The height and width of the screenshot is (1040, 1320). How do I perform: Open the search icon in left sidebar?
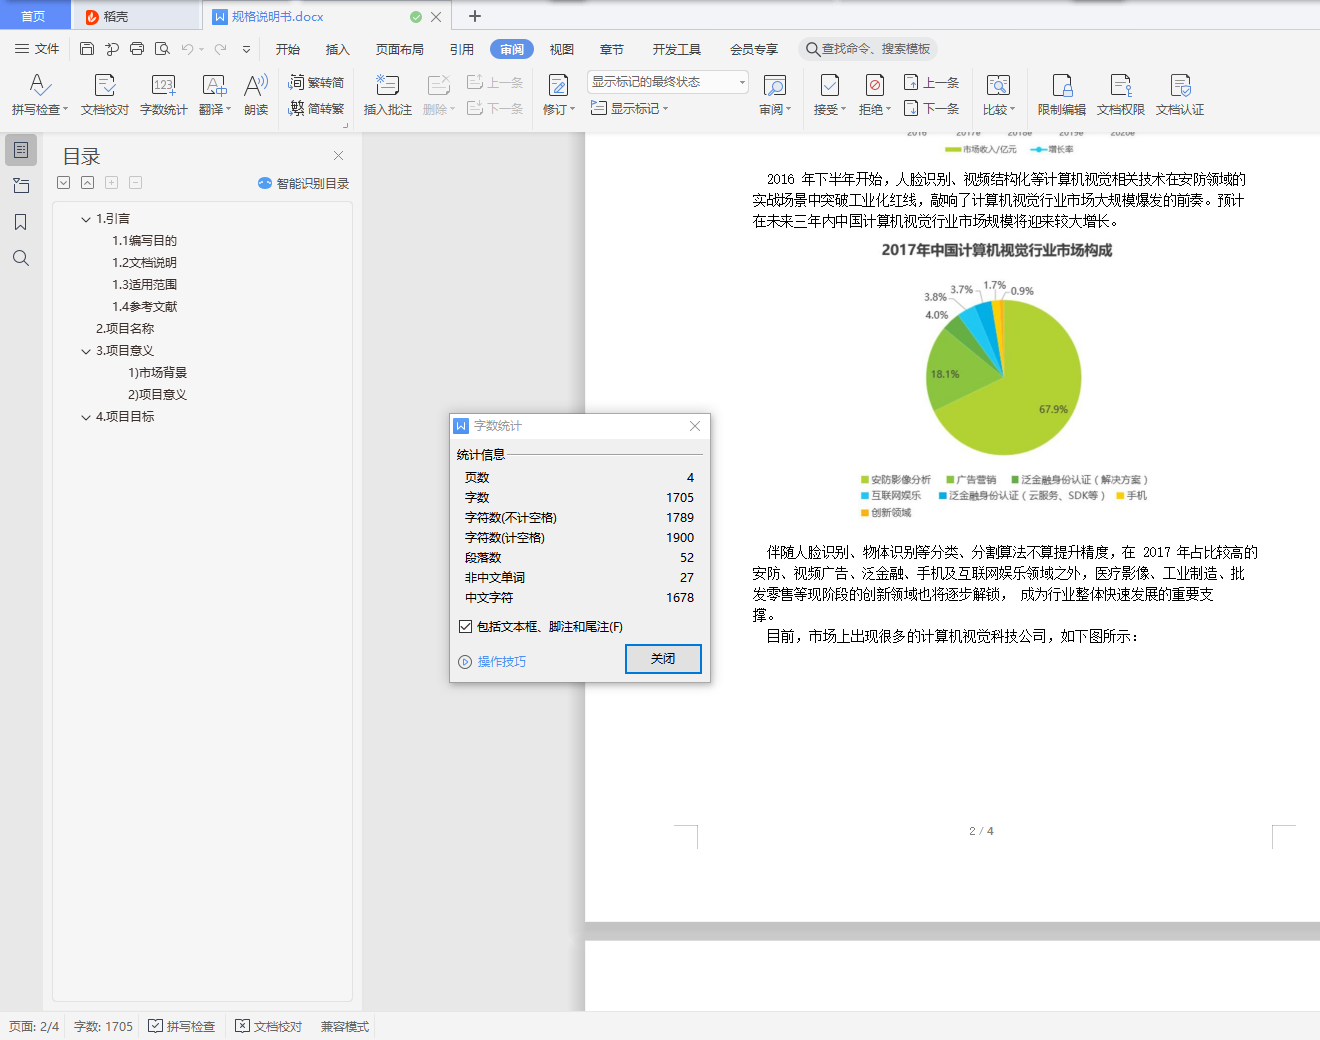21,258
